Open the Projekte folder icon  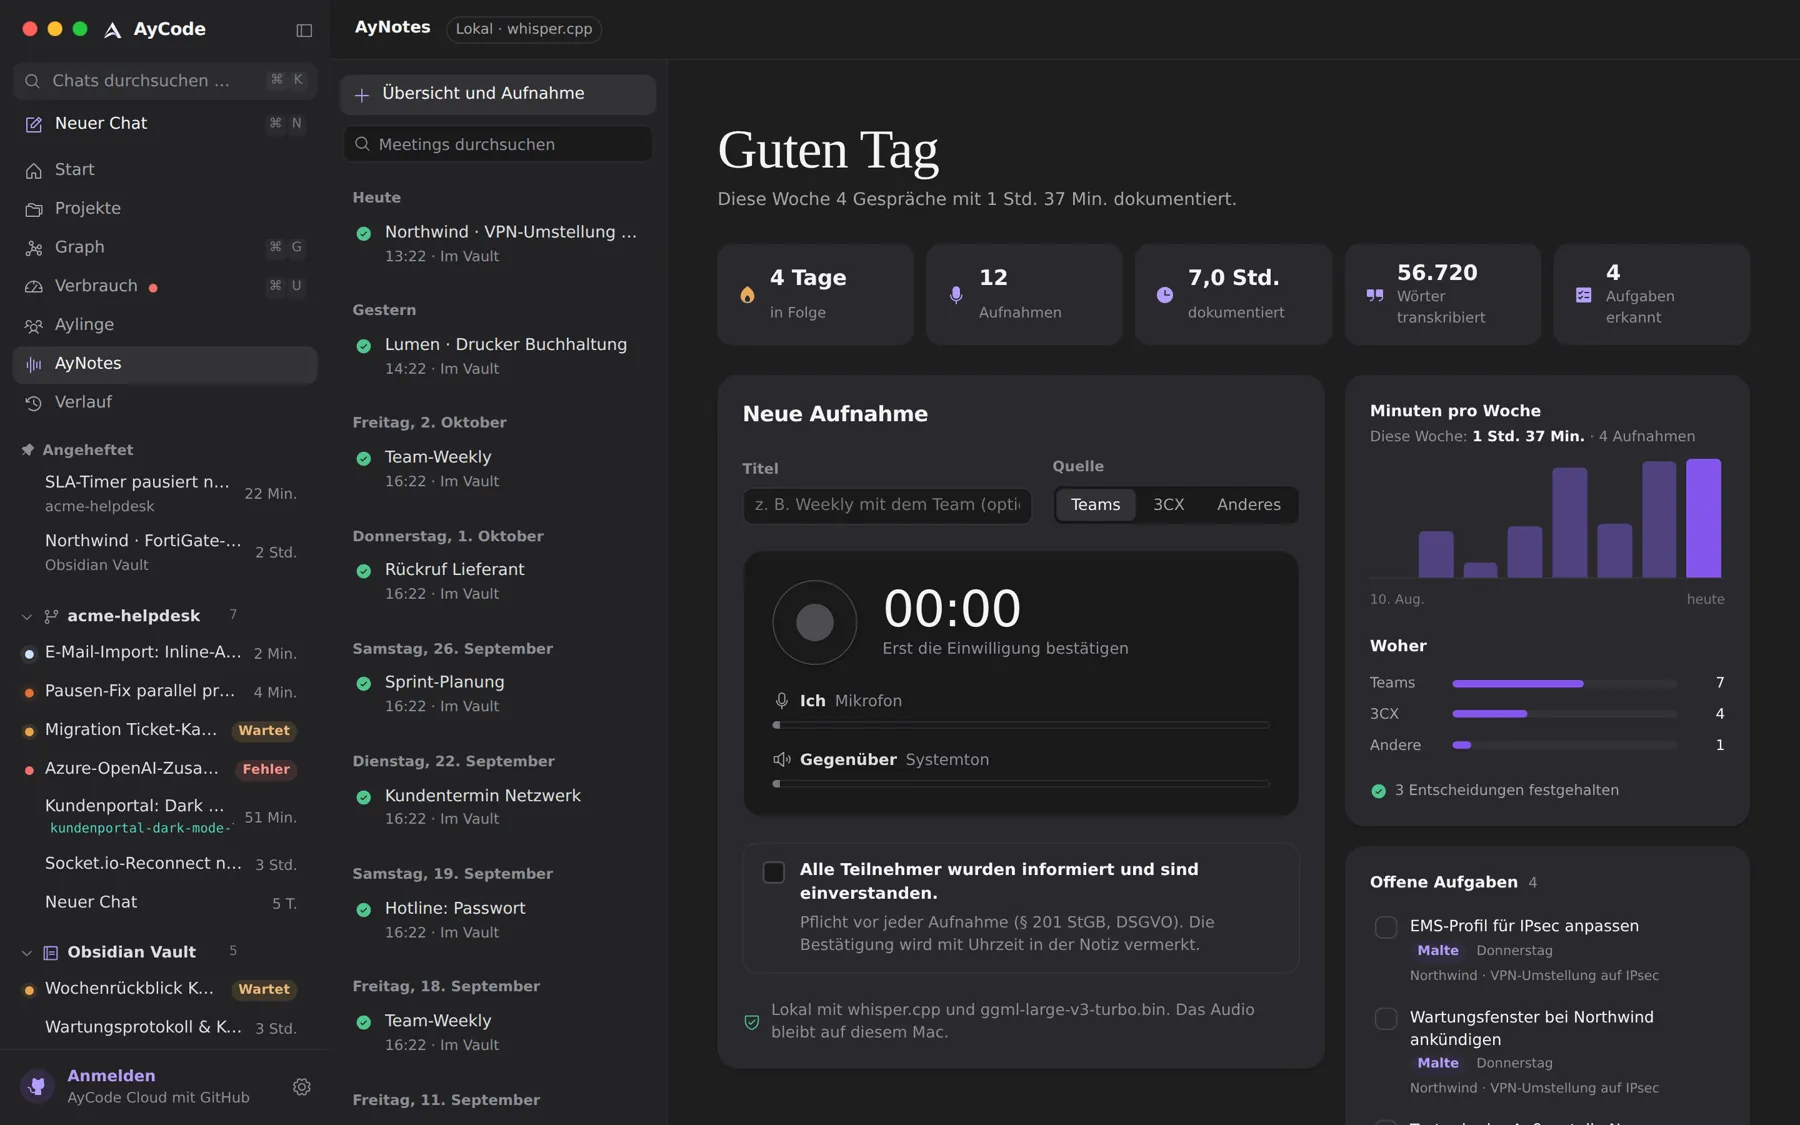click(34, 209)
